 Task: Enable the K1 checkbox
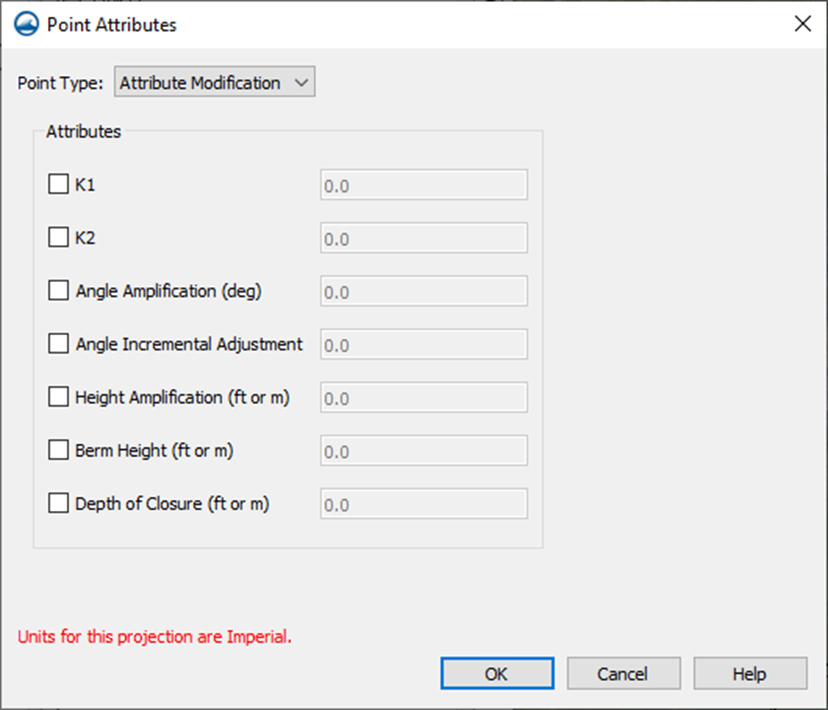pos(58,184)
